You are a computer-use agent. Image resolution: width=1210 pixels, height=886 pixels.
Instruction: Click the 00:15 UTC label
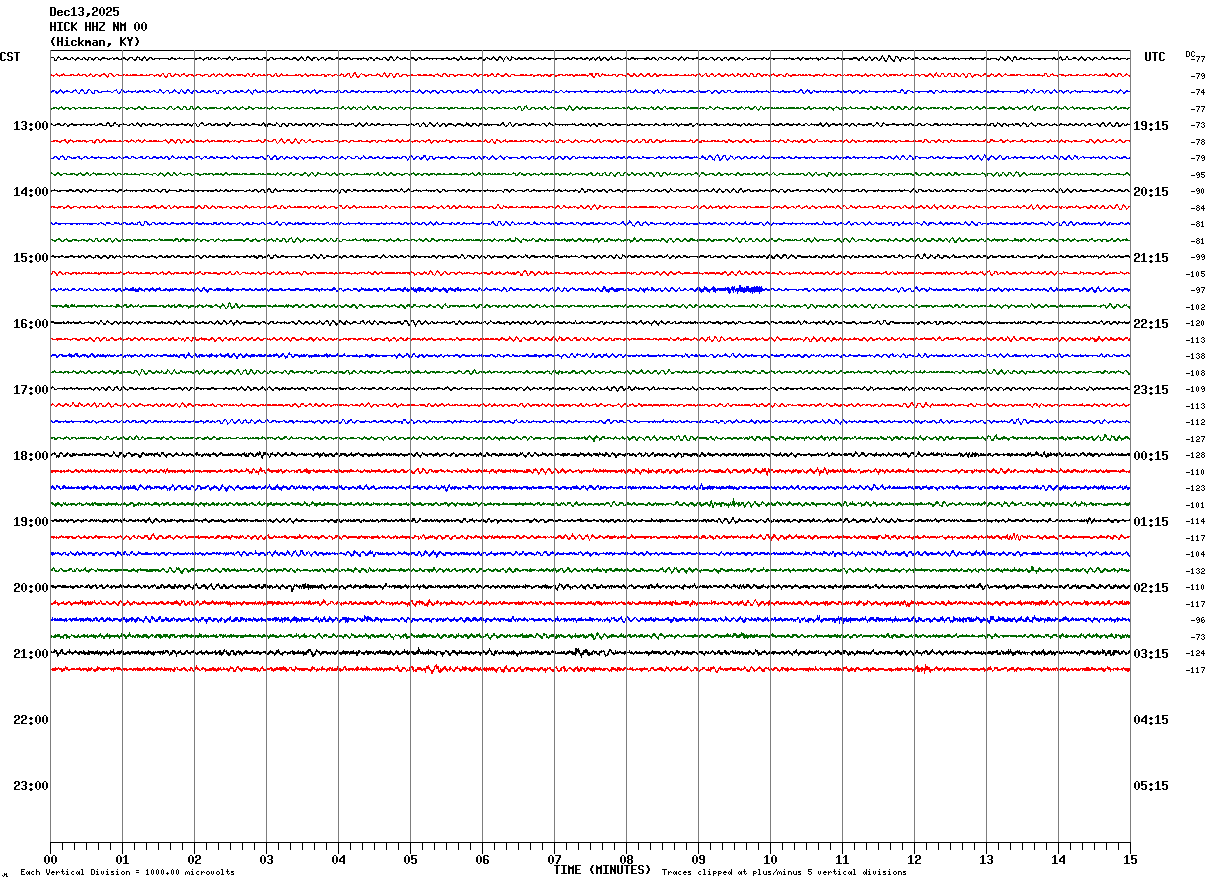tap(1150, 456)
